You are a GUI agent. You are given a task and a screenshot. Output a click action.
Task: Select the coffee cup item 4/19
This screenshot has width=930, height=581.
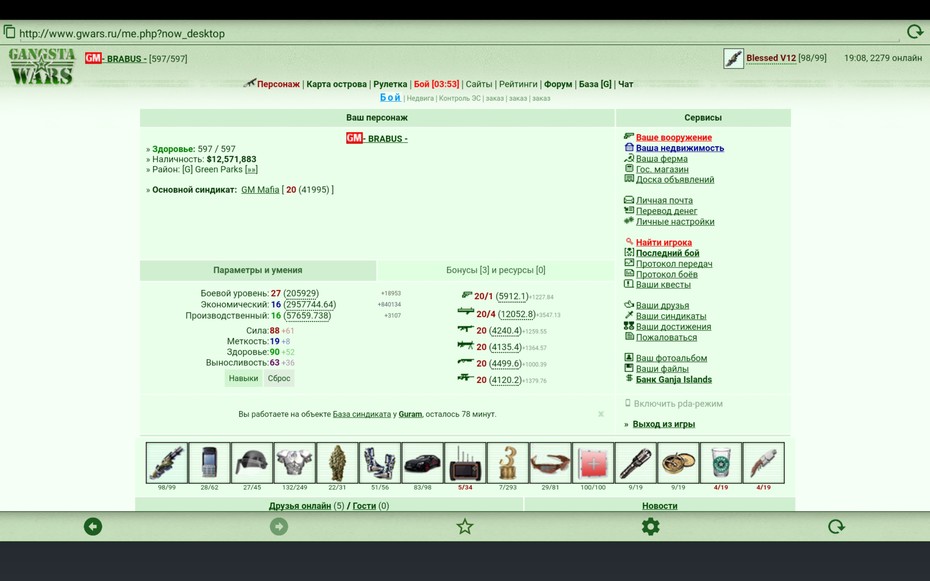[721, 462]
